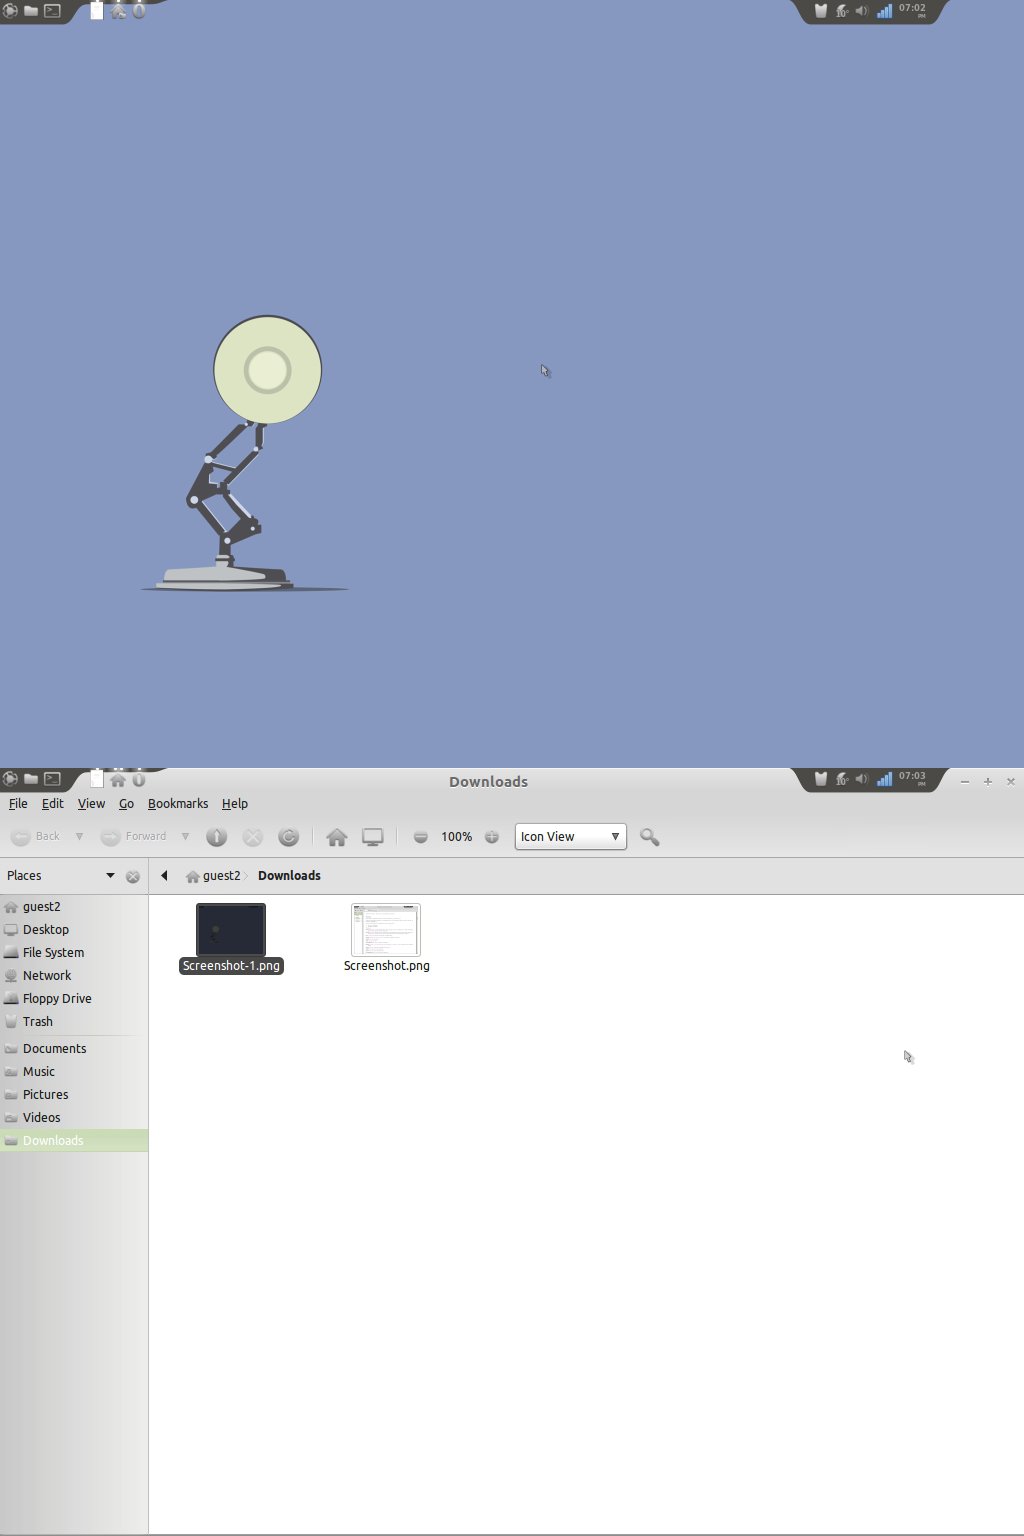Open the Help menu
The height and width of the screenshot is (1536, 1024).
pos(235,803)
